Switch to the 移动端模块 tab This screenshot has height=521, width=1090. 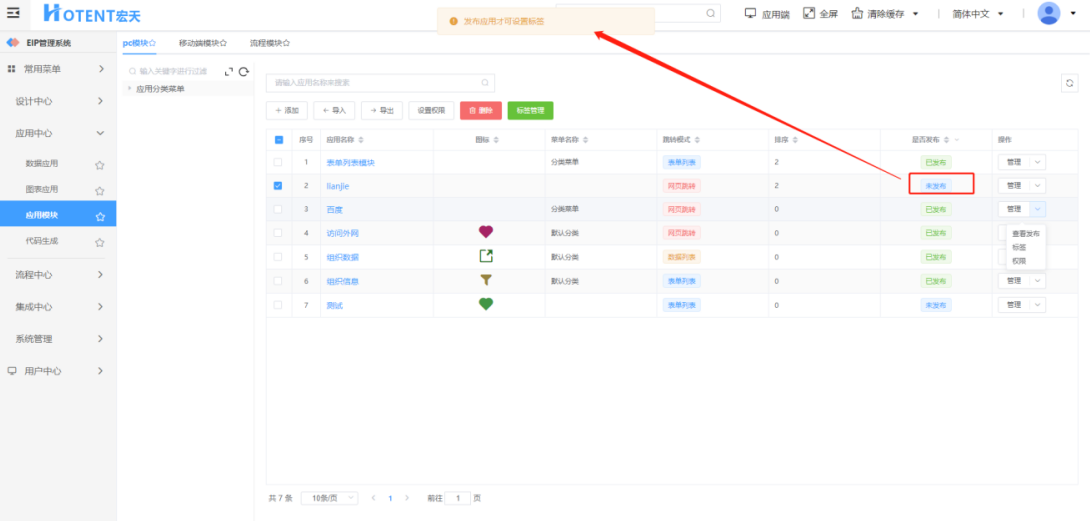pos(202,43)
